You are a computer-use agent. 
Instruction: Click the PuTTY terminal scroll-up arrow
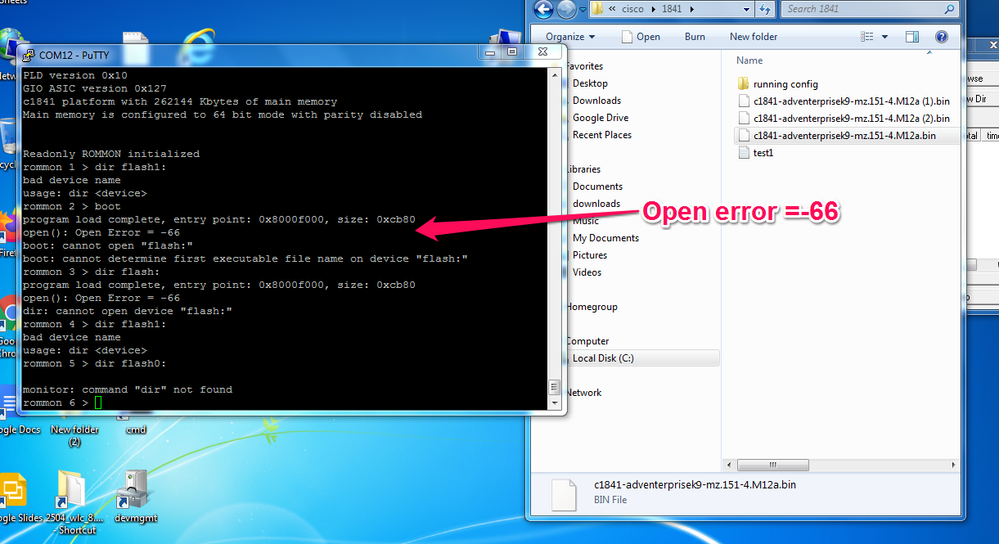pyautogui.click(x=554, y=75)
